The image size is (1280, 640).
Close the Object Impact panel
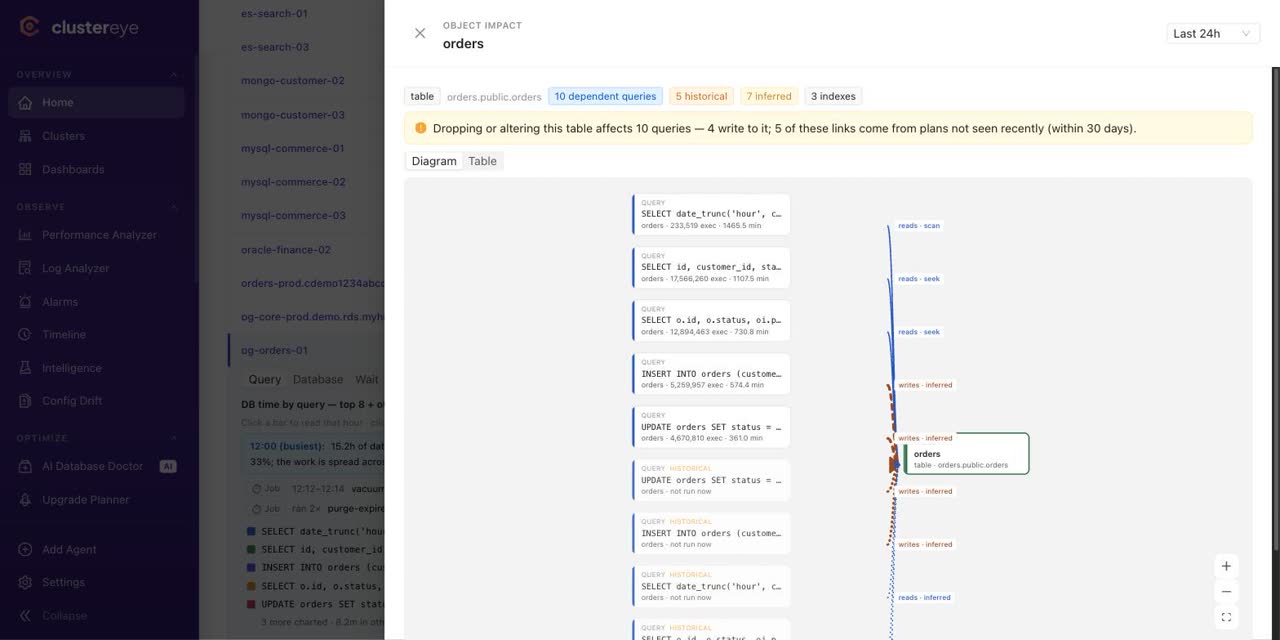[420, 33]
